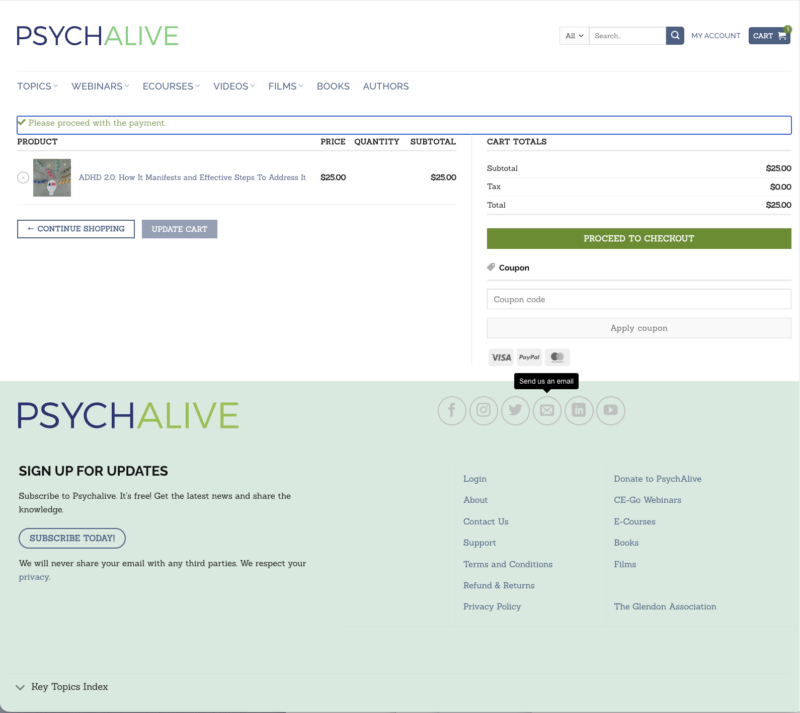
Task: Open ADHD 2.0 product title link
Action: coord(192,177)
